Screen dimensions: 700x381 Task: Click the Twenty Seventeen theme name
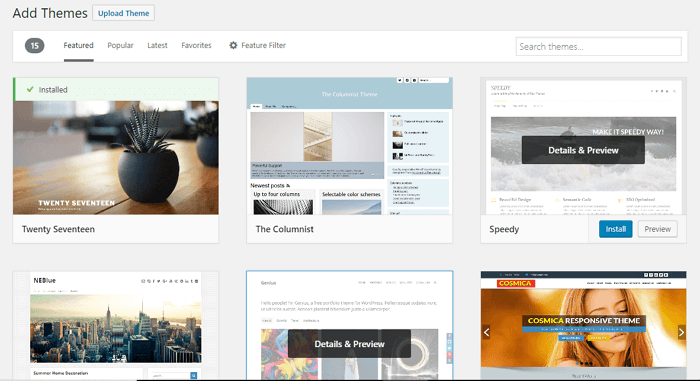[58, 229]
